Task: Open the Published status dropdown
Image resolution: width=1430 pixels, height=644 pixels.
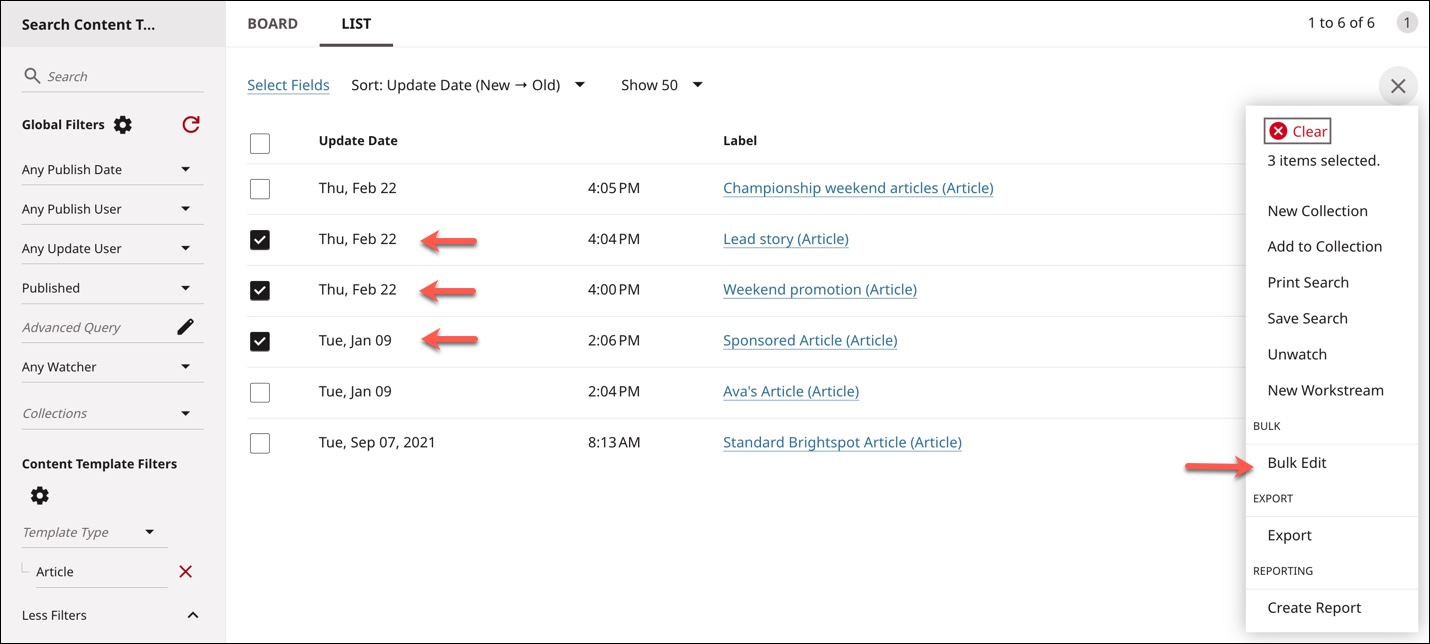Action: pos(112,288)
